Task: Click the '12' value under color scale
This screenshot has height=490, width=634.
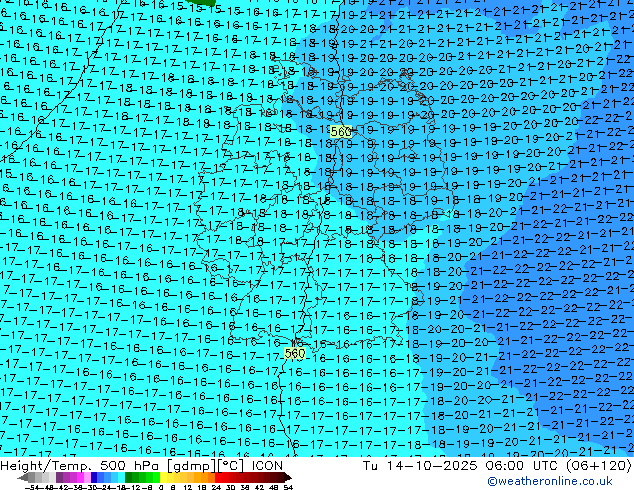Action: [x=188, y=488]
